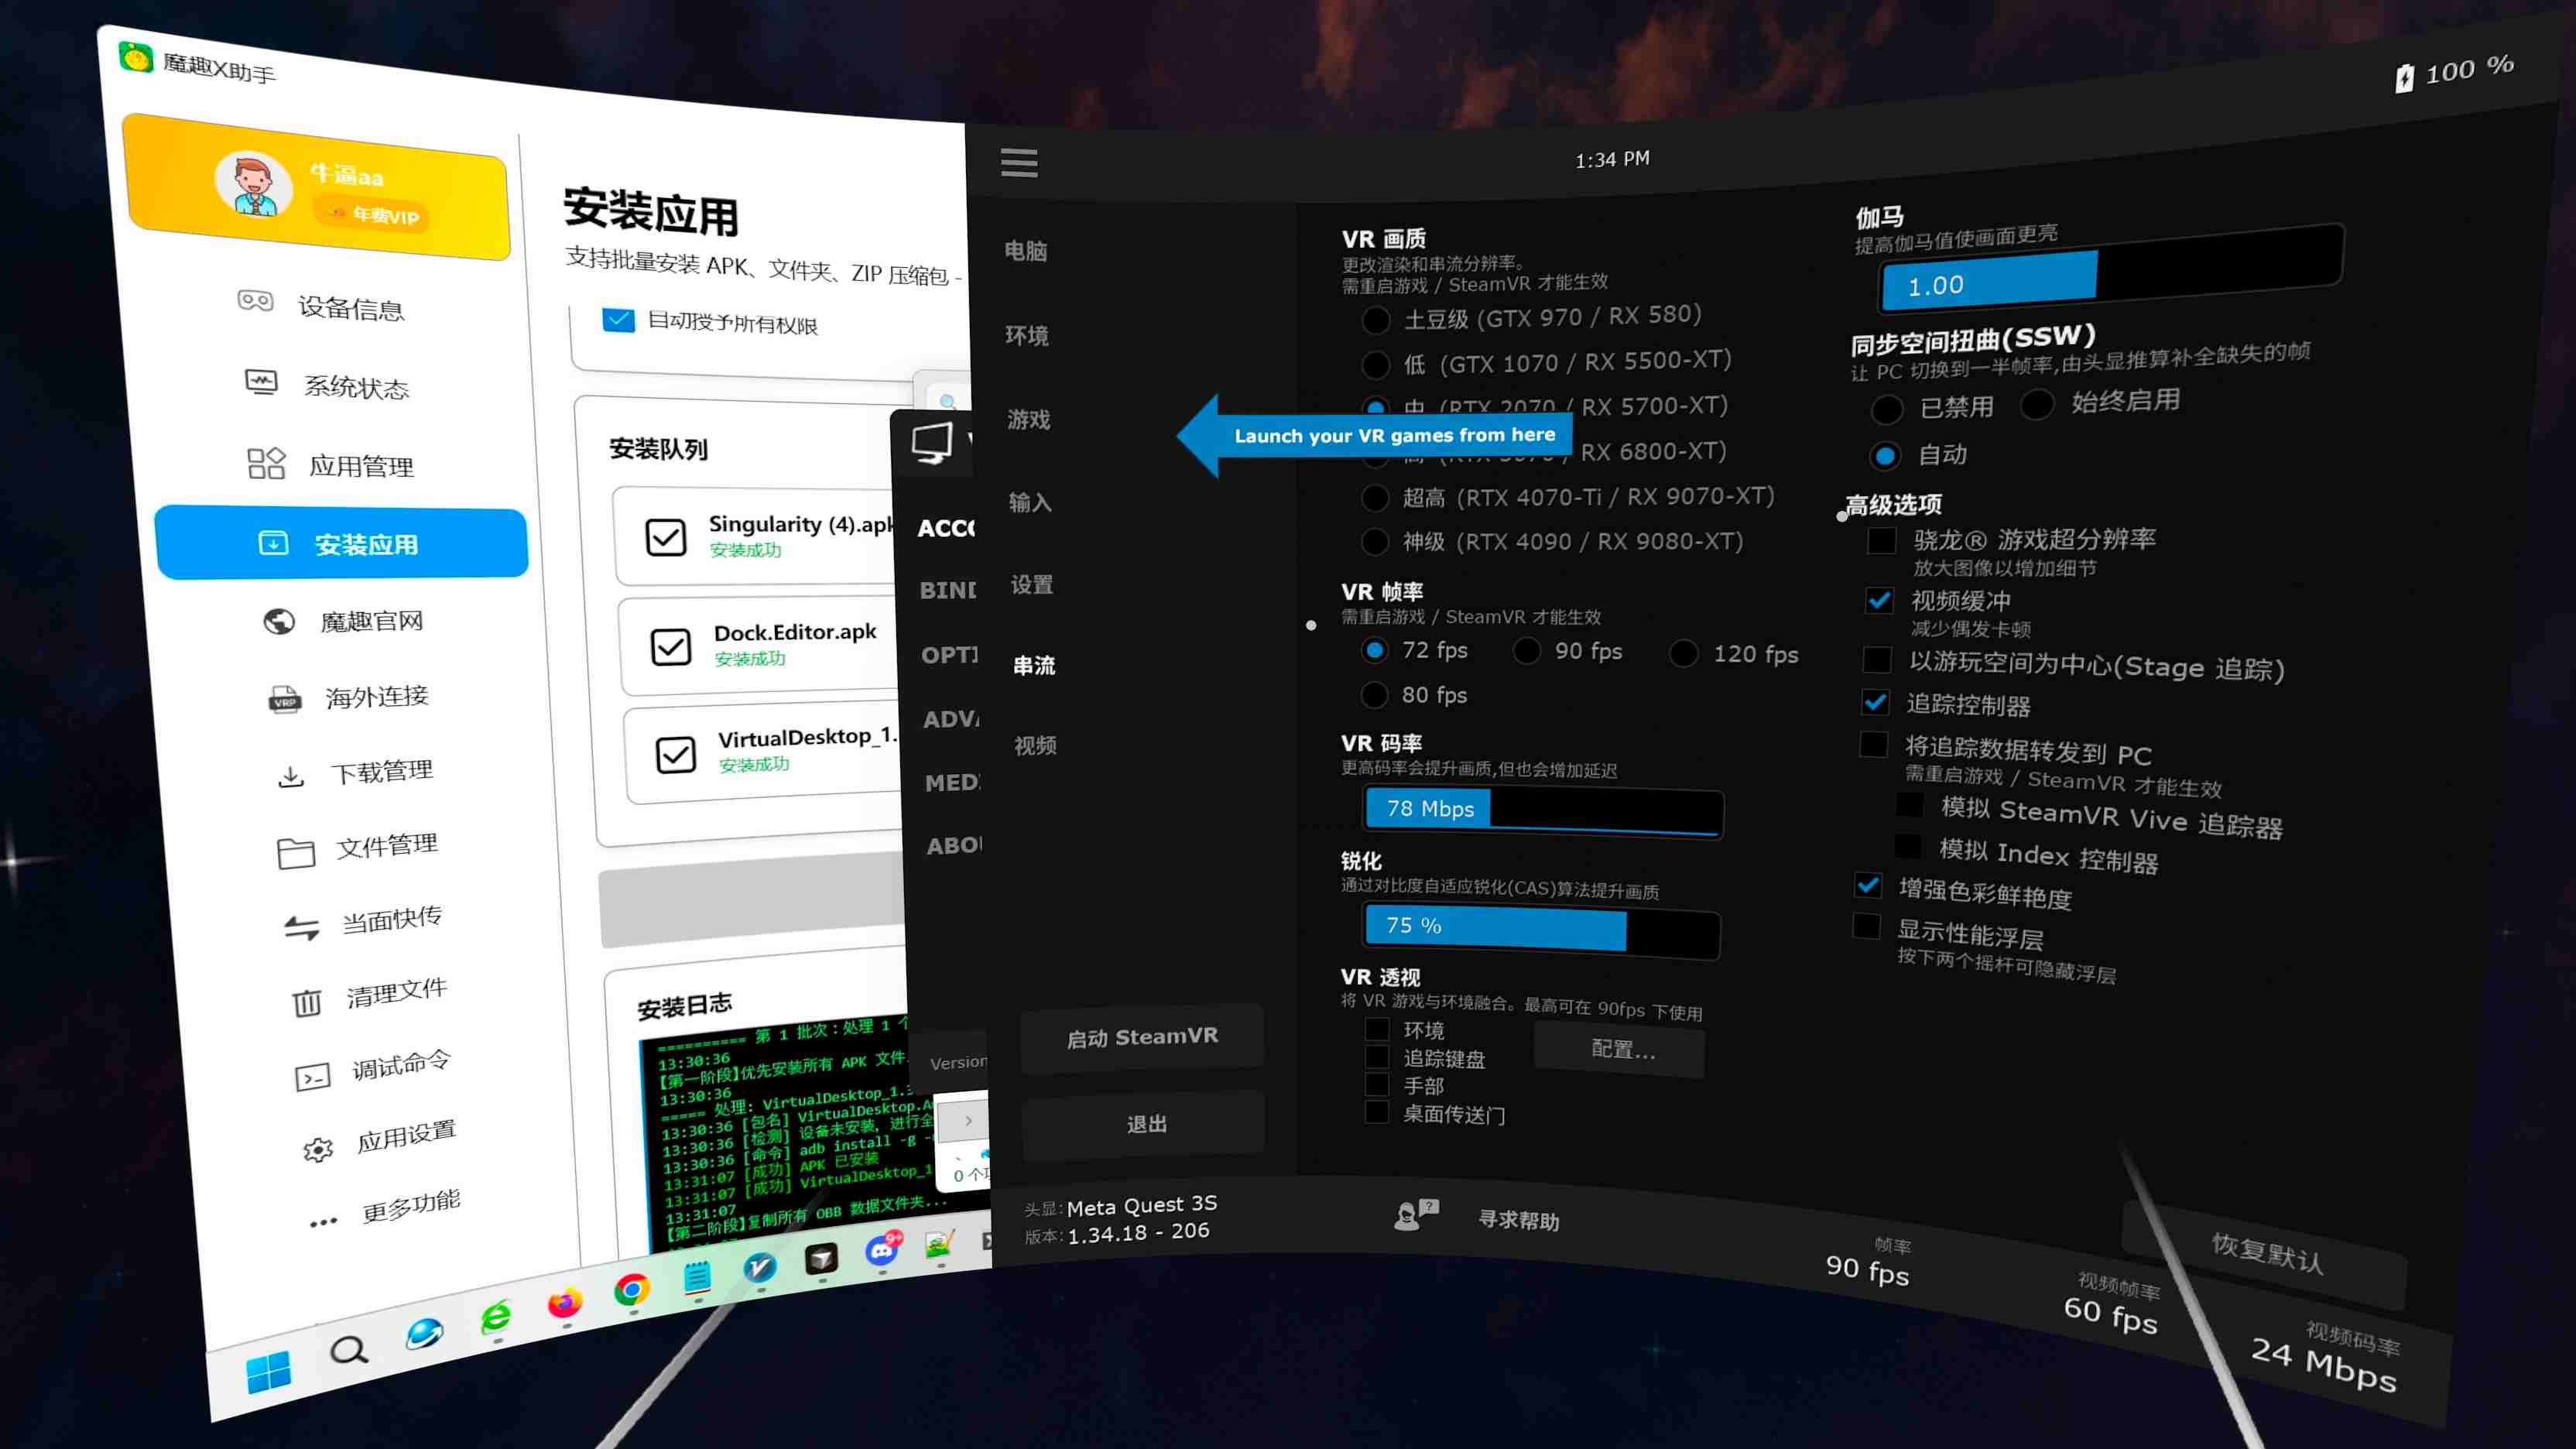This screenshot has width=2576, height=1449.
Task: Open 调试命令 terminal entry
Action: 373,1069
